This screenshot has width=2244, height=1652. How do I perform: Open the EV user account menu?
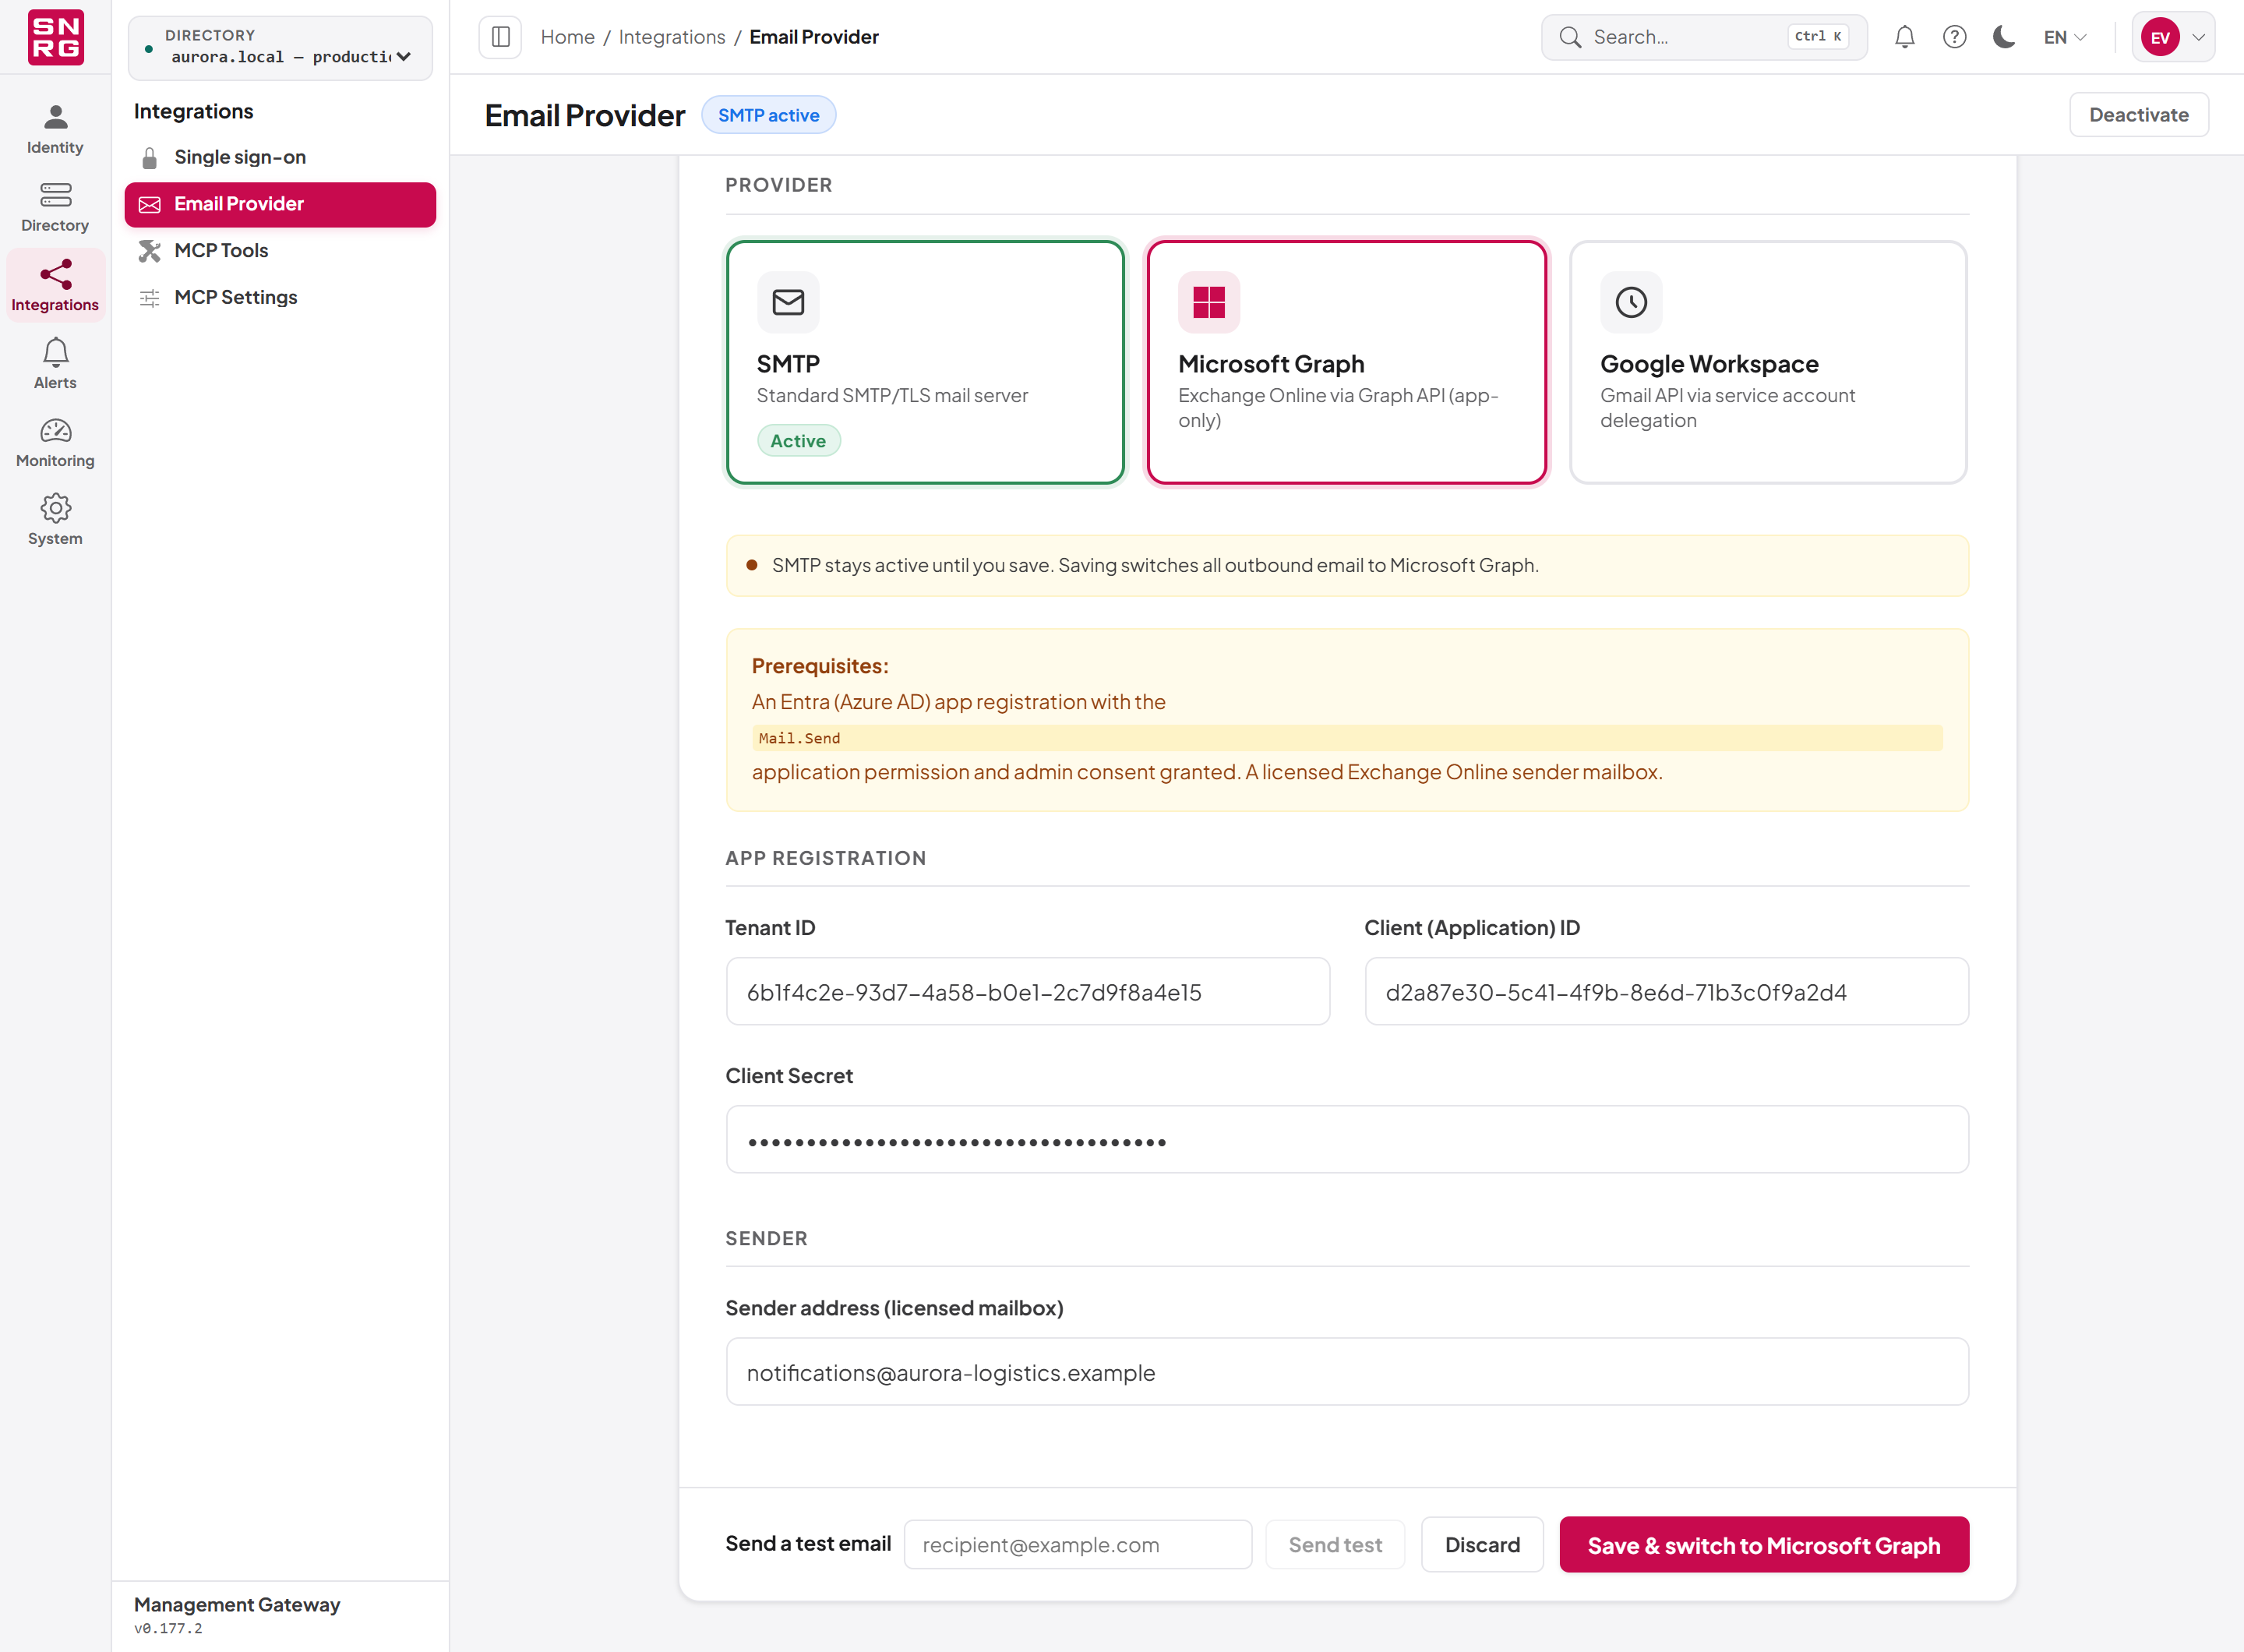pyautogui.click(x=2173, y=37)
